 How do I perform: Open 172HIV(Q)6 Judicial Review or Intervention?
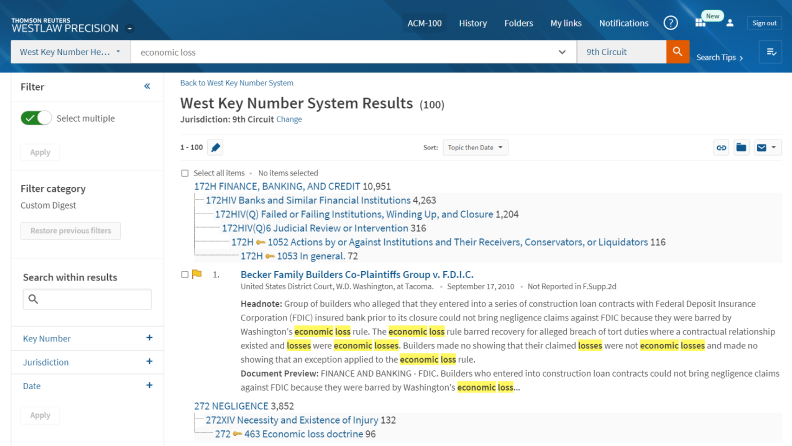[x=315, y=228]
